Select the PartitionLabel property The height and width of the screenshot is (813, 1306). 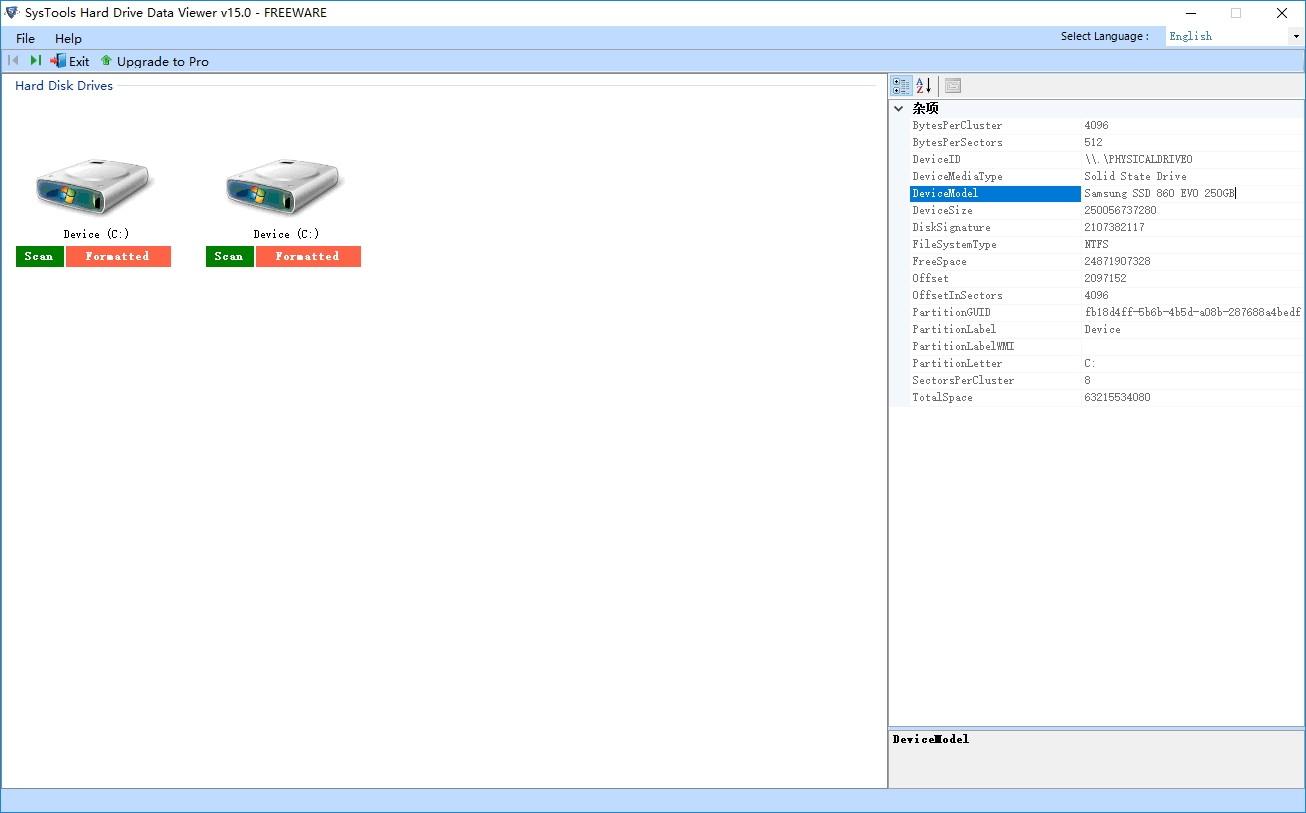(954, 330)
